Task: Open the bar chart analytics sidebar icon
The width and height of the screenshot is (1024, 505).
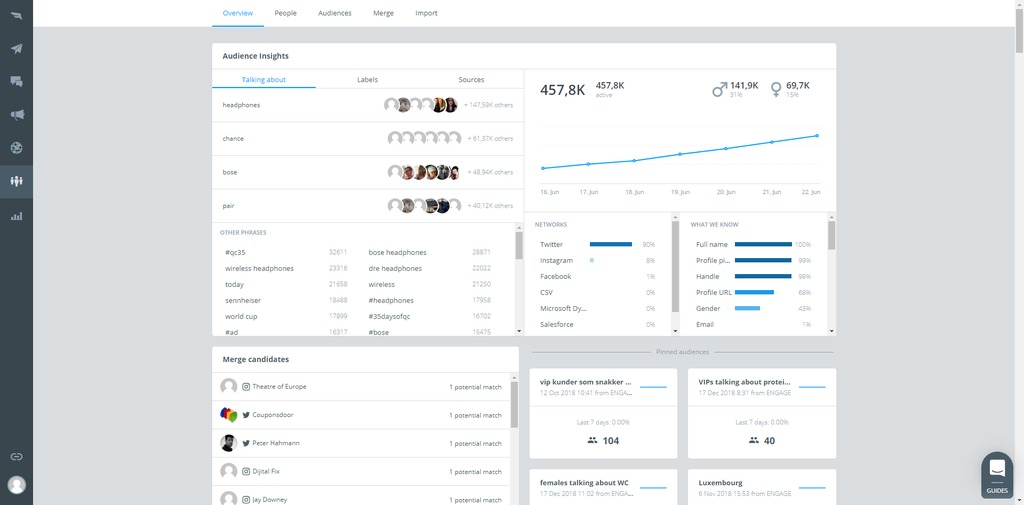Action: tap(16, 215)
